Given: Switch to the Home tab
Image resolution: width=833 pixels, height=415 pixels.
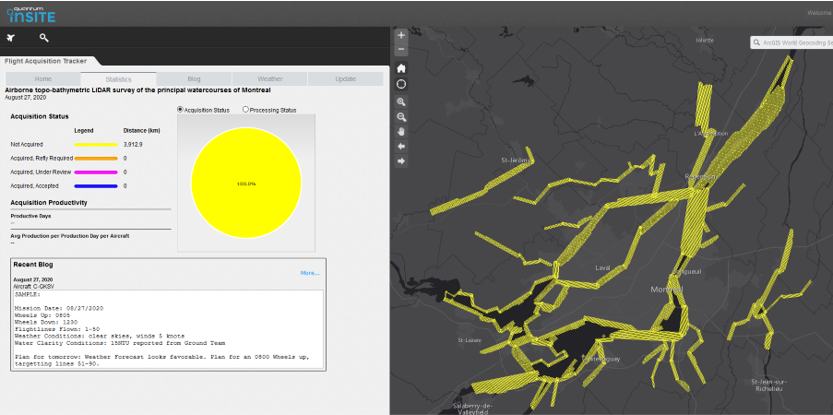Looking at the screenshot, I should [43, 78].
